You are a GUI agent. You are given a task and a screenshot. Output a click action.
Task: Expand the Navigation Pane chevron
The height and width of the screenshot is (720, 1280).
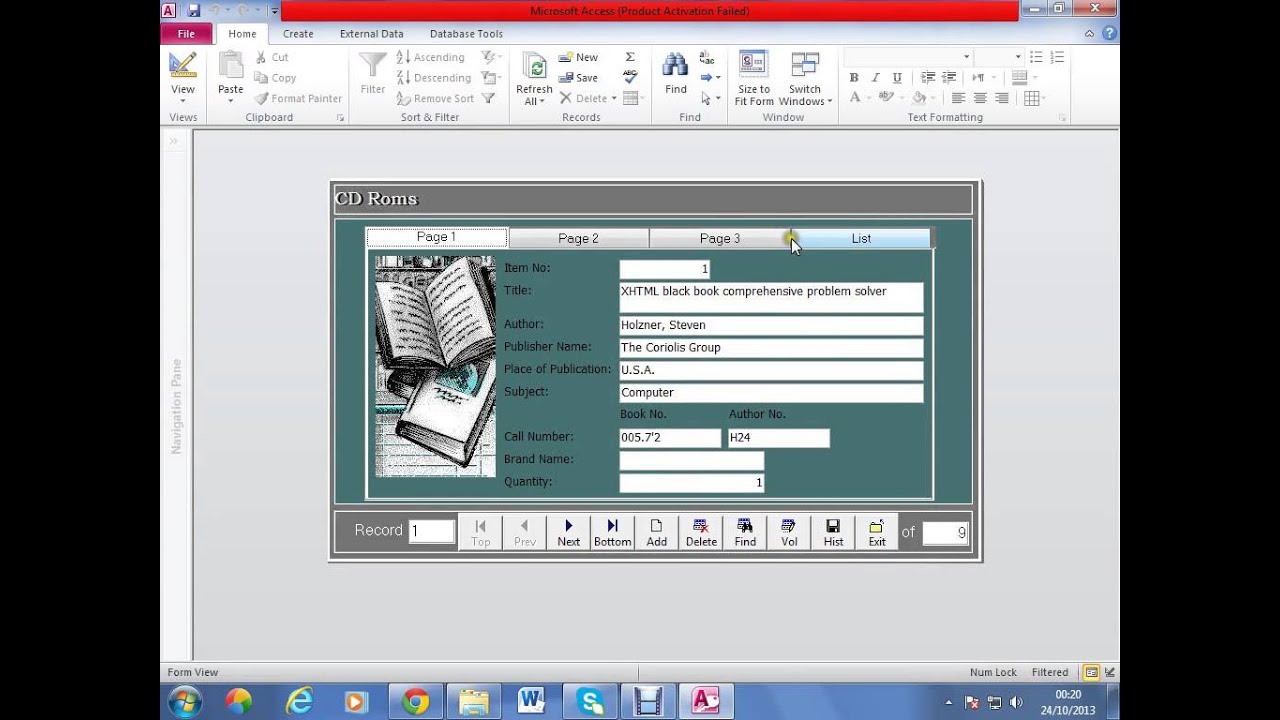pos(173,141)
